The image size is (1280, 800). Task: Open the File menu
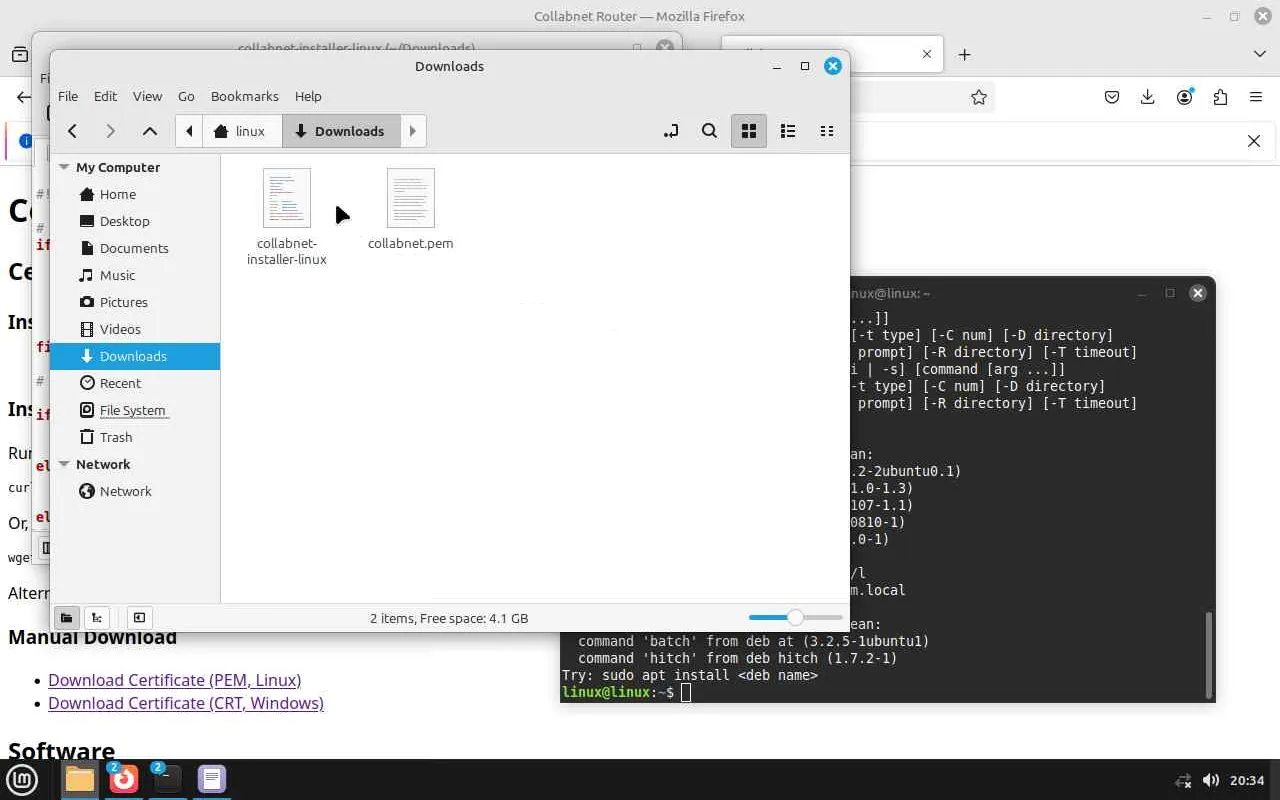(x=68, y=96)
